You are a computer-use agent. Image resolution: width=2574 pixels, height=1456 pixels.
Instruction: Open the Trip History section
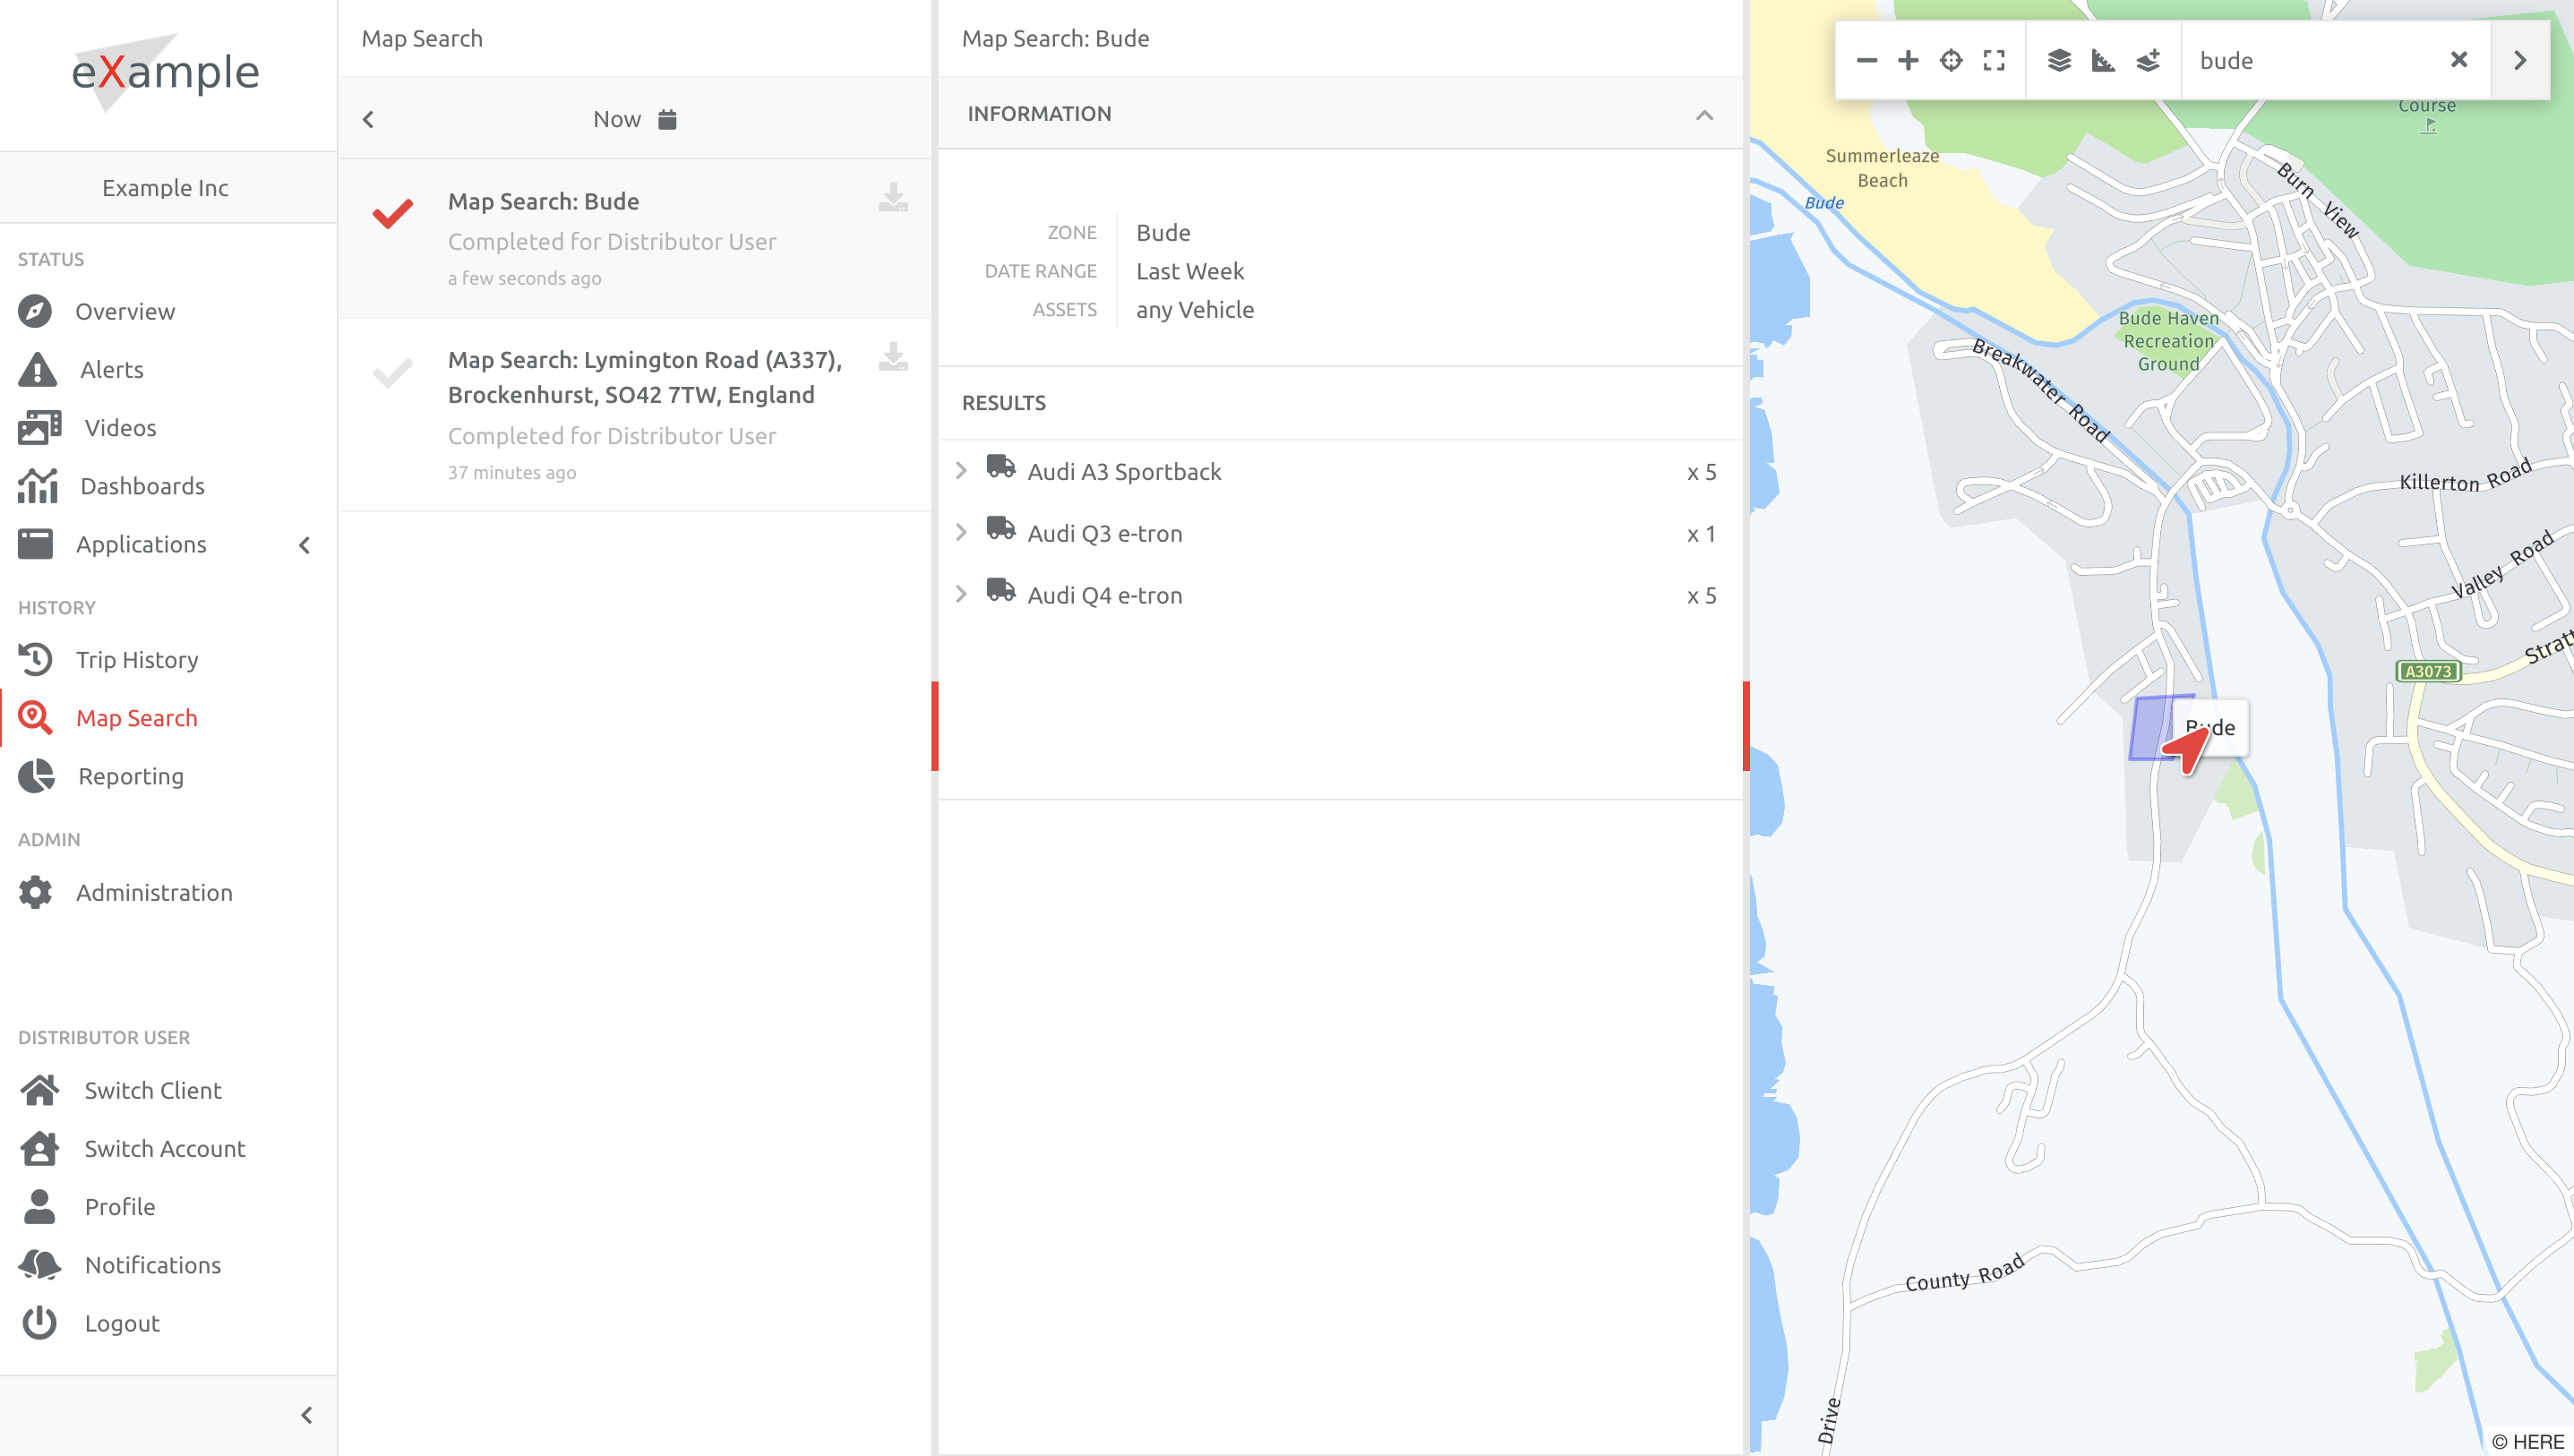(x=137, y=659)
